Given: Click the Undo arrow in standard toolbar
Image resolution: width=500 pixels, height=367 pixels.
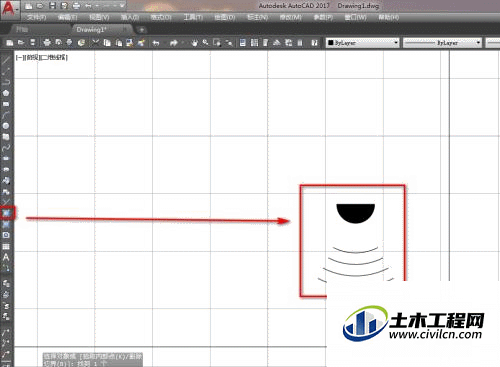Looking at the screenshot, I should click(156, 43).
